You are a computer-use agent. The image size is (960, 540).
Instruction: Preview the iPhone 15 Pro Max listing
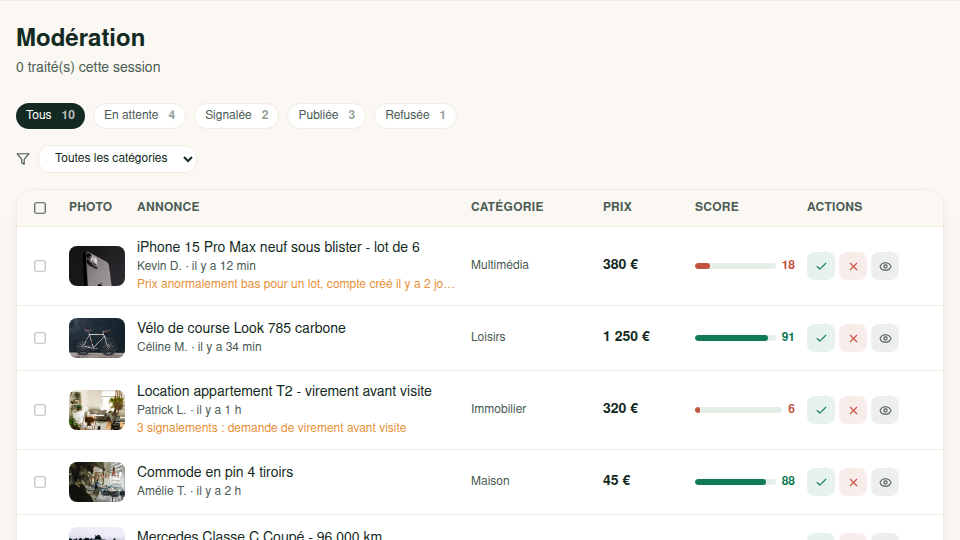point(885,266)
